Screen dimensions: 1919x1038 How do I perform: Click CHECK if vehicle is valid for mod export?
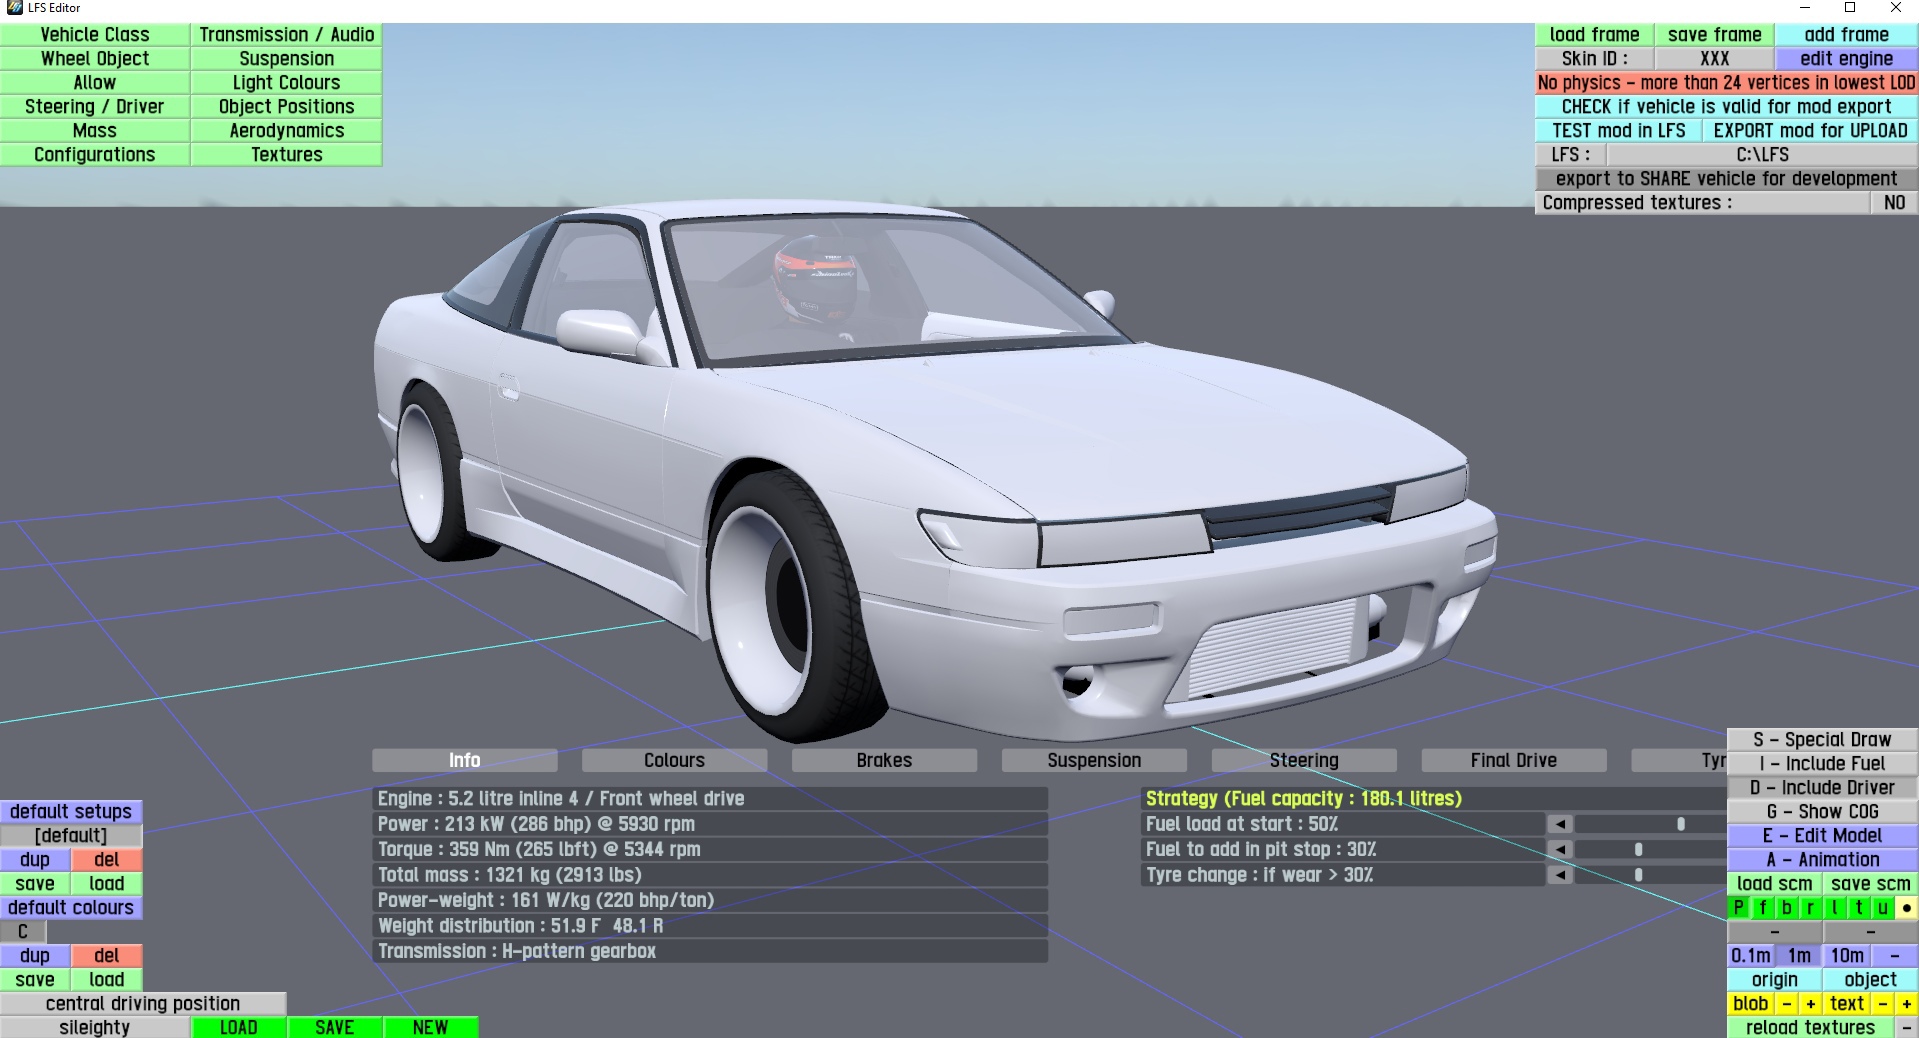coord(1727,107)
